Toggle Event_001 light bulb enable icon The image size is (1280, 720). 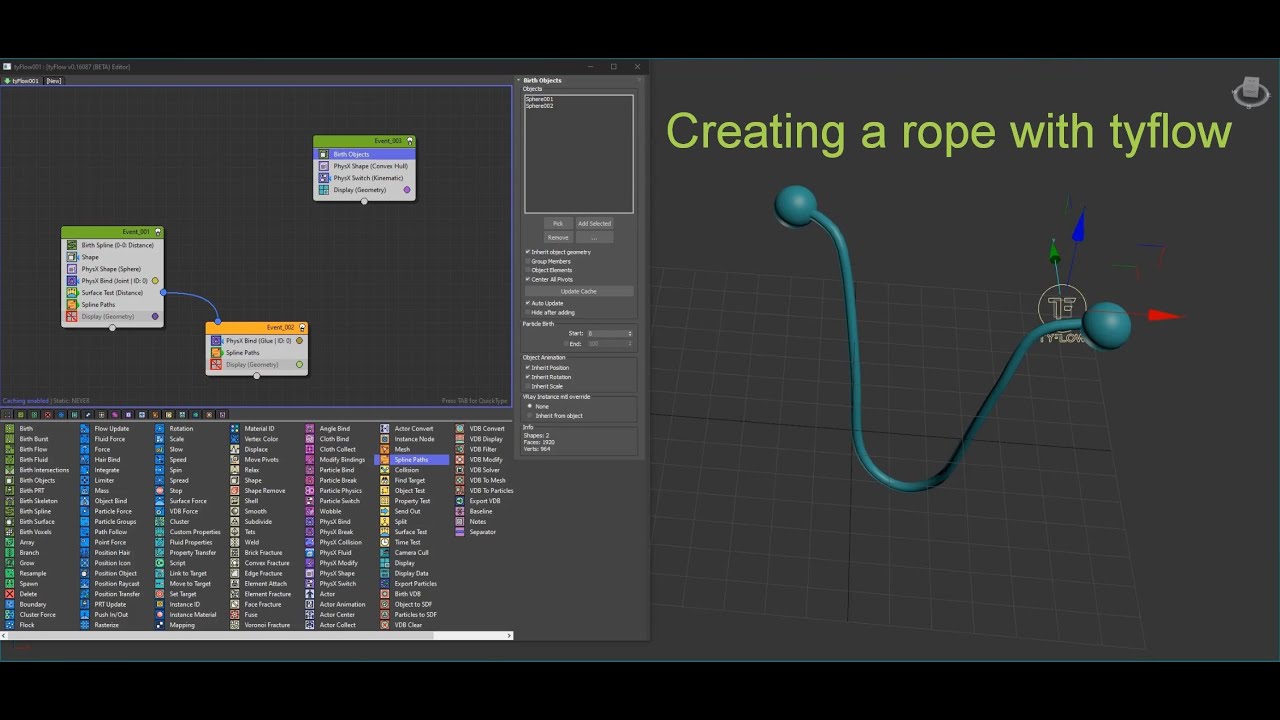pos(158,232)
